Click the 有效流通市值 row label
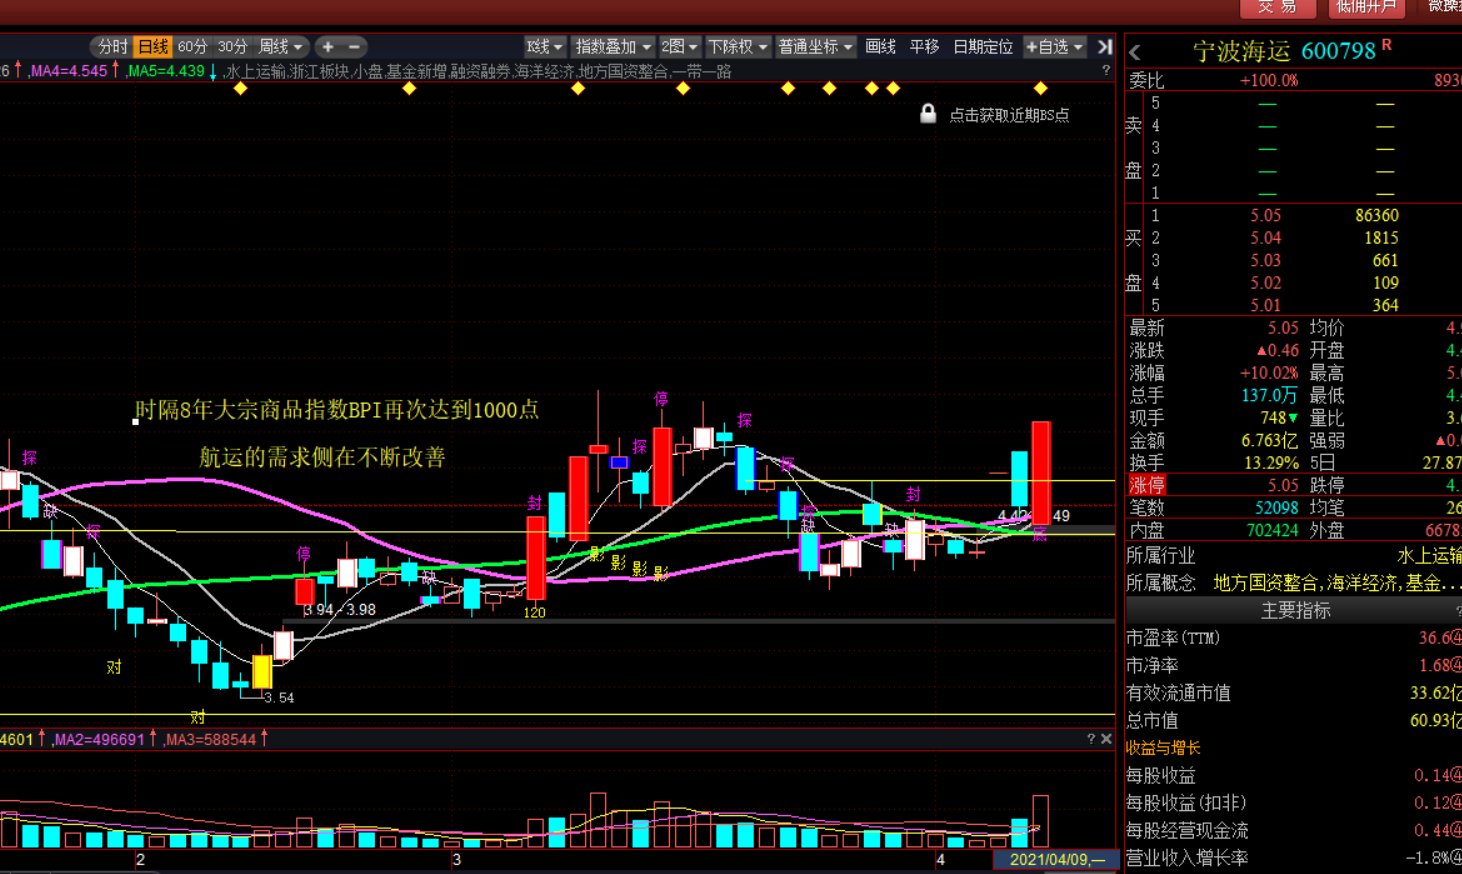The width and height of the screenshot is (1462, 874). pyautogui.click(x=1178, y=693)
